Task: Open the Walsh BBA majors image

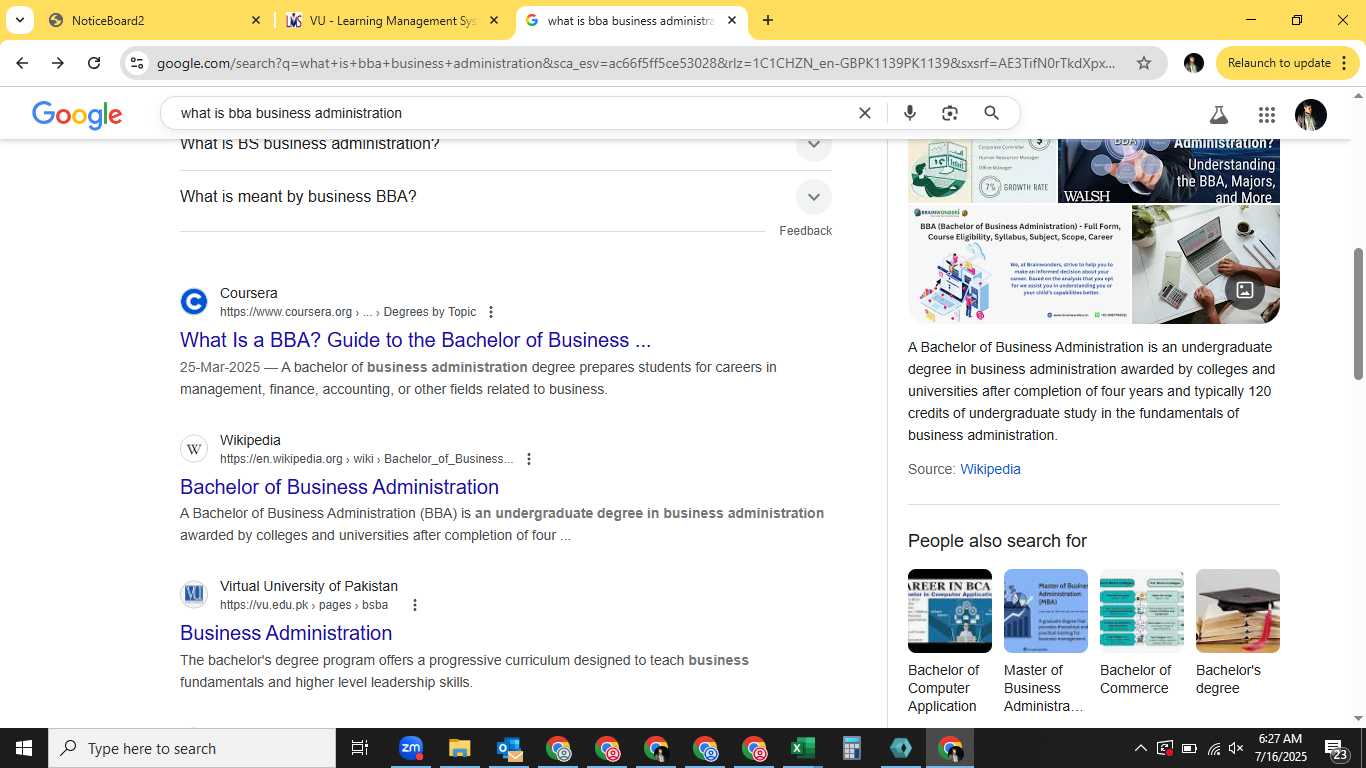Action: (1169, 171)
